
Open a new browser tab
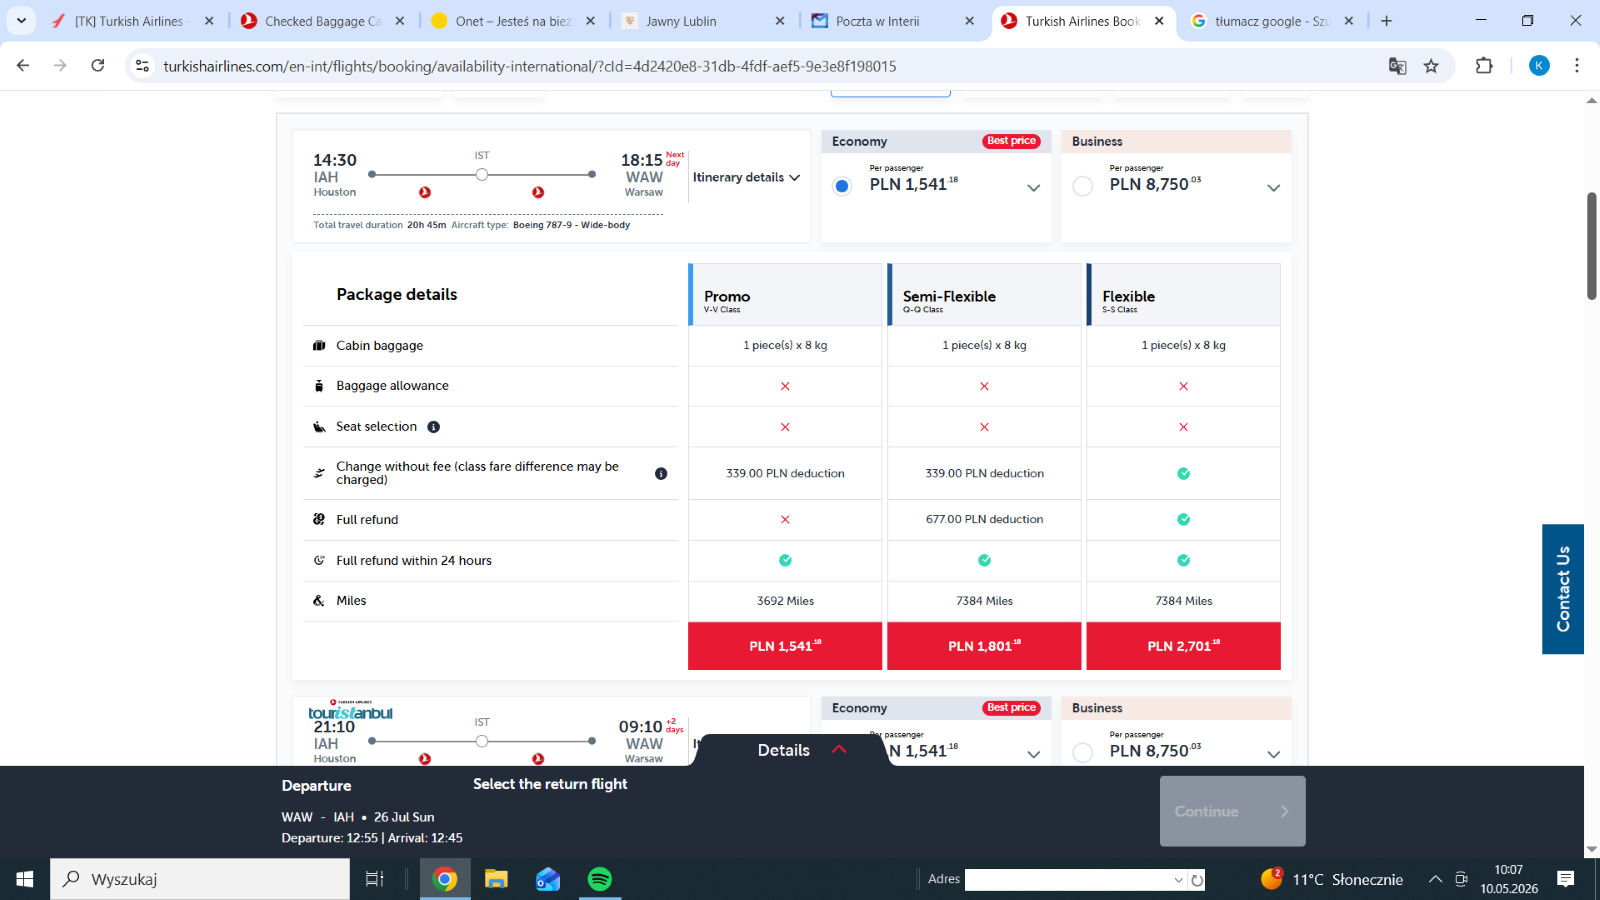[x=1386, y=20]
